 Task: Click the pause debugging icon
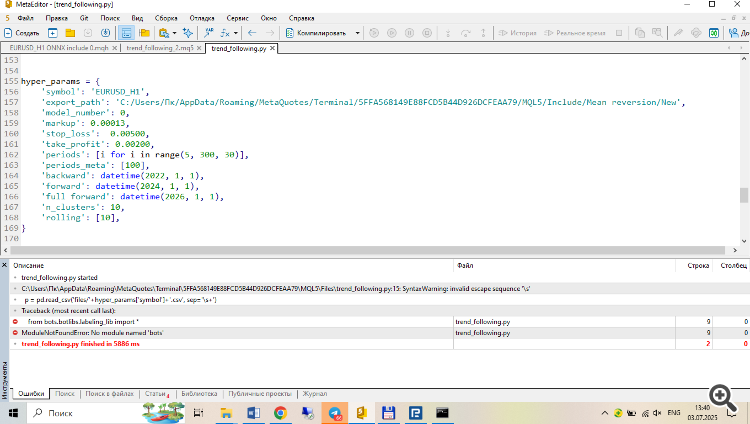click(x=409, y=33)
